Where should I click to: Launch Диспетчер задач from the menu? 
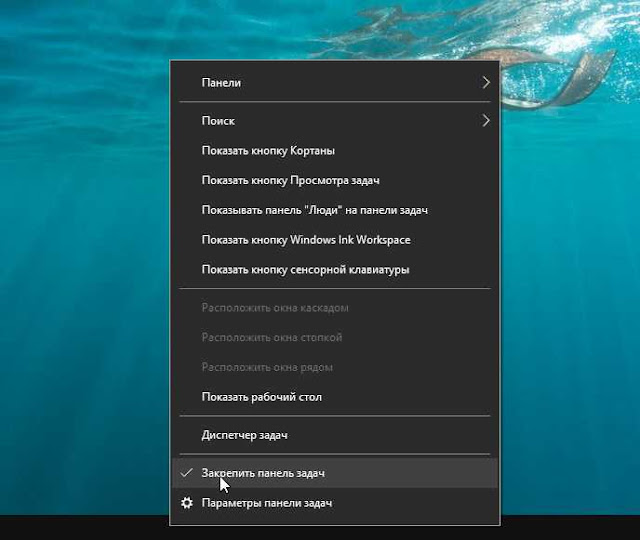click(334, 435)
